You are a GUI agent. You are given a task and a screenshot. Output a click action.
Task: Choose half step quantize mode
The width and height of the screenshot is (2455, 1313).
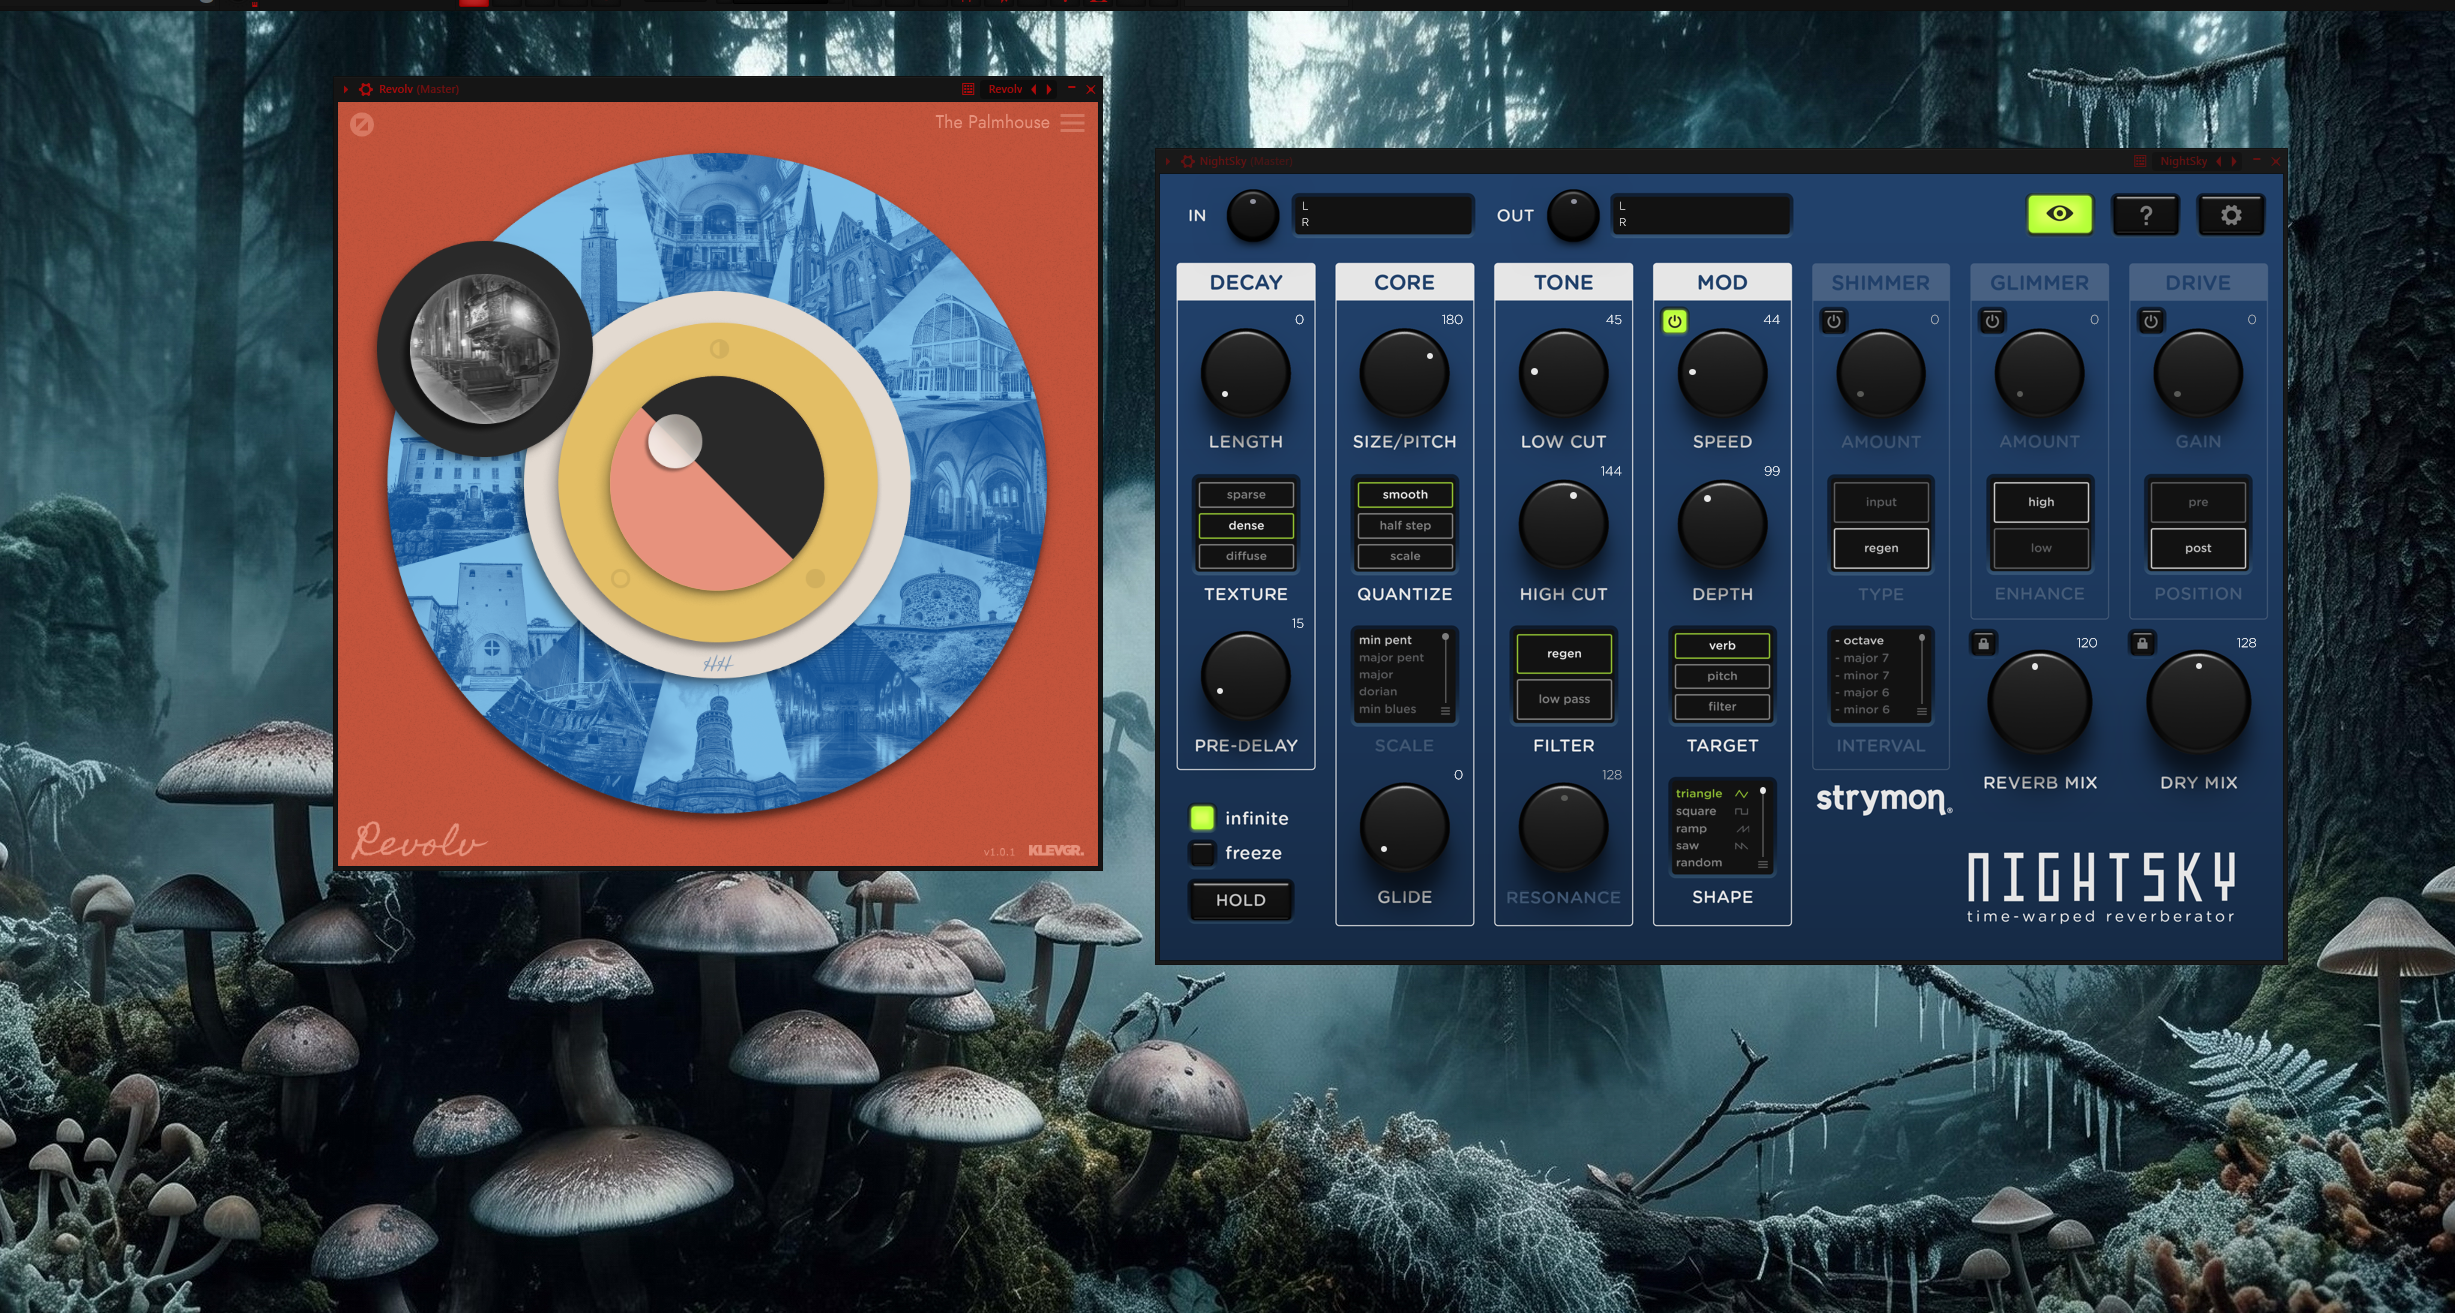point(1405,525)
